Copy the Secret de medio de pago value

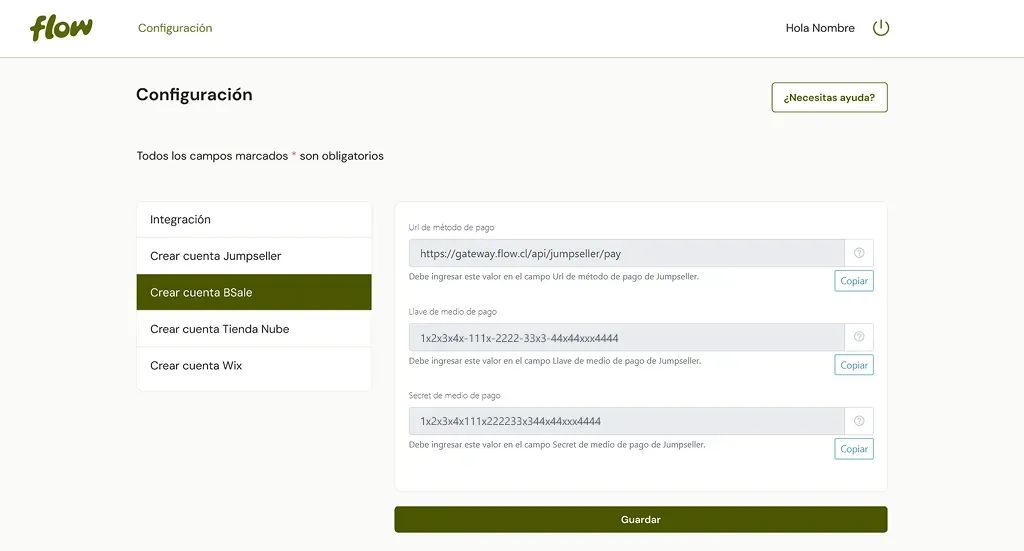tap(854, 449)
